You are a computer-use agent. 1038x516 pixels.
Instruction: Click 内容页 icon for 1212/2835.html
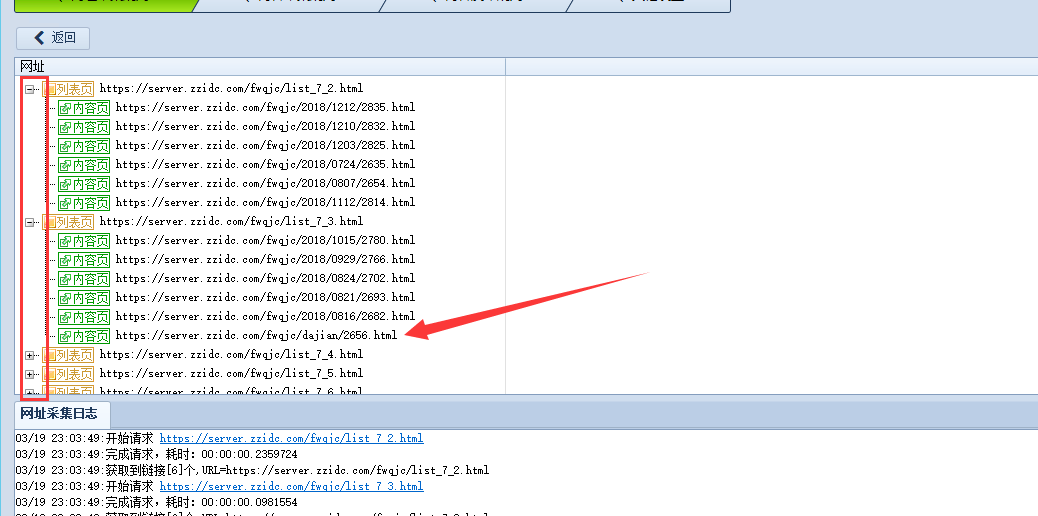point(83,108)
